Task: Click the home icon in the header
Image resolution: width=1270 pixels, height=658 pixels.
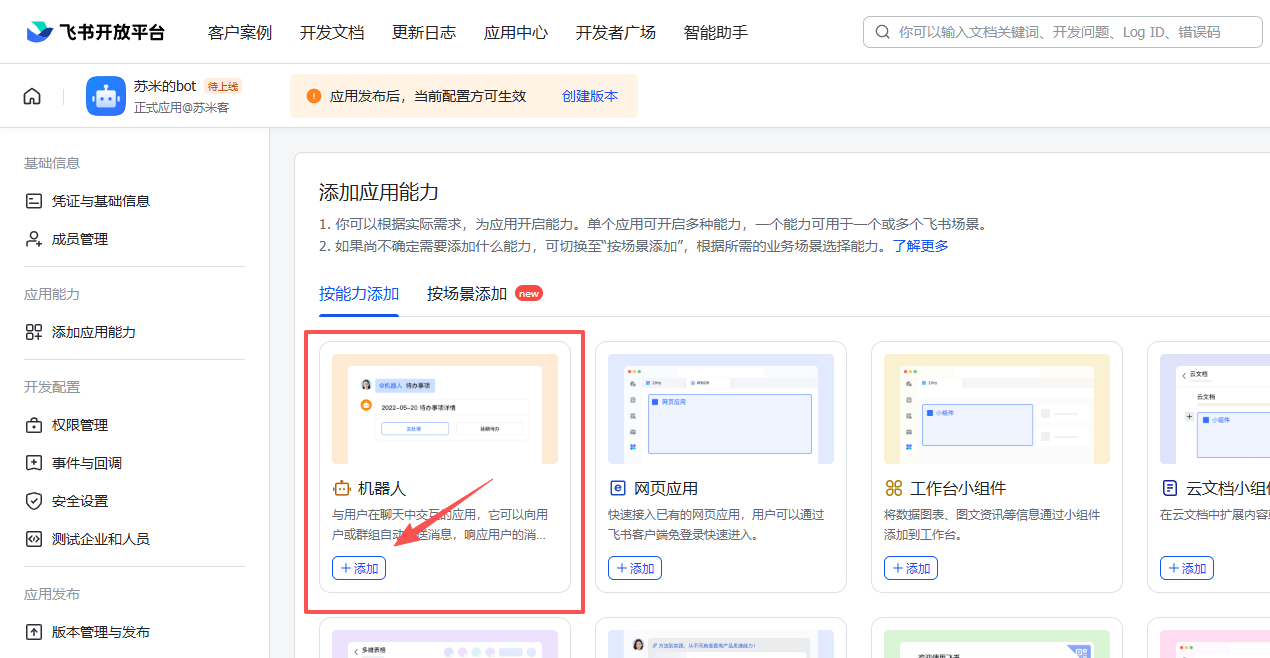Action: point(32,96)
